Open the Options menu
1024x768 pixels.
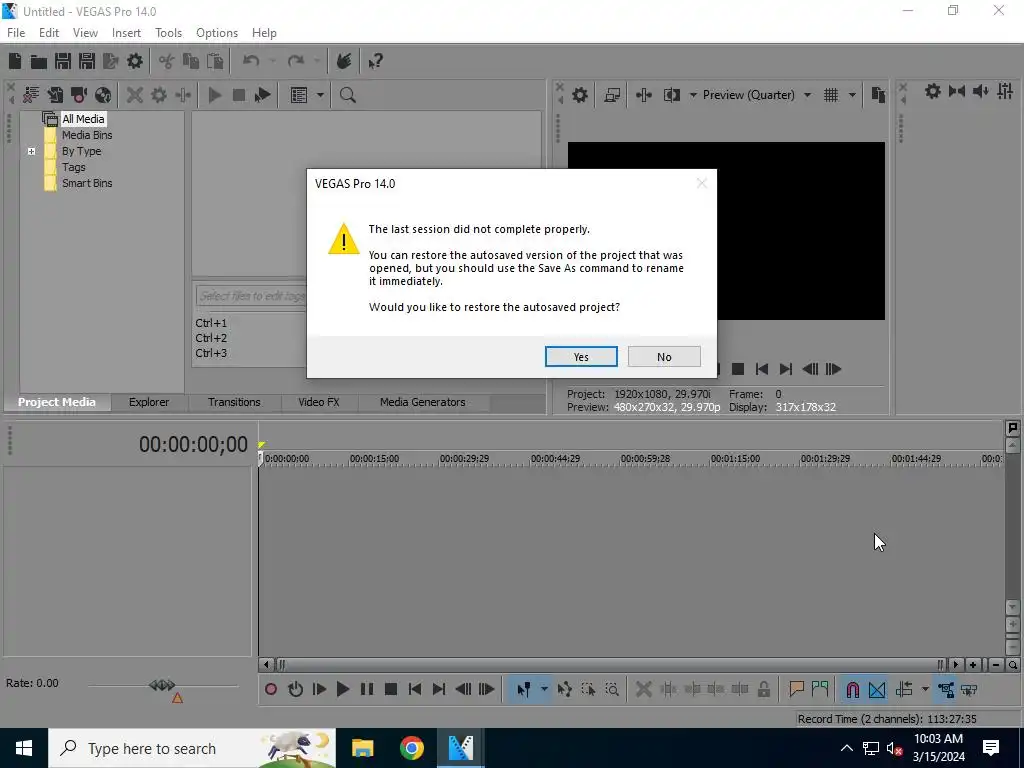point(217,33)
